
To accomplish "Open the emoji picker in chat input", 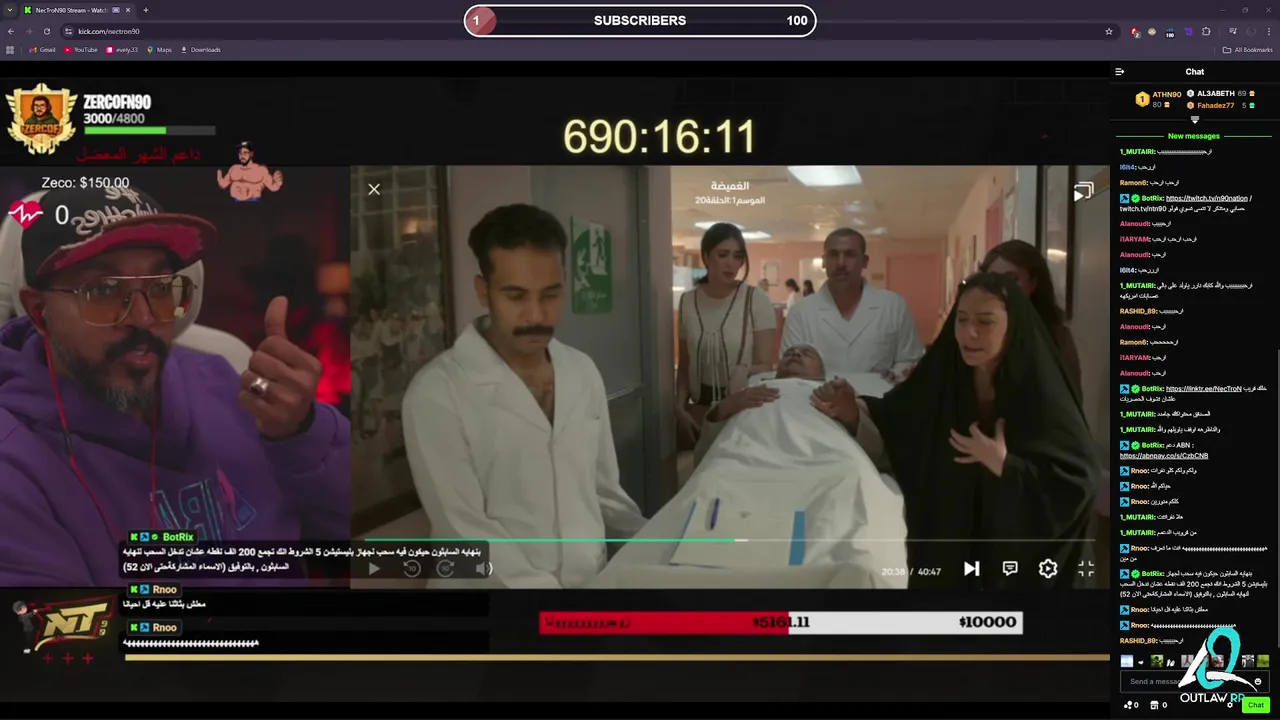I will pos(1258,682).
